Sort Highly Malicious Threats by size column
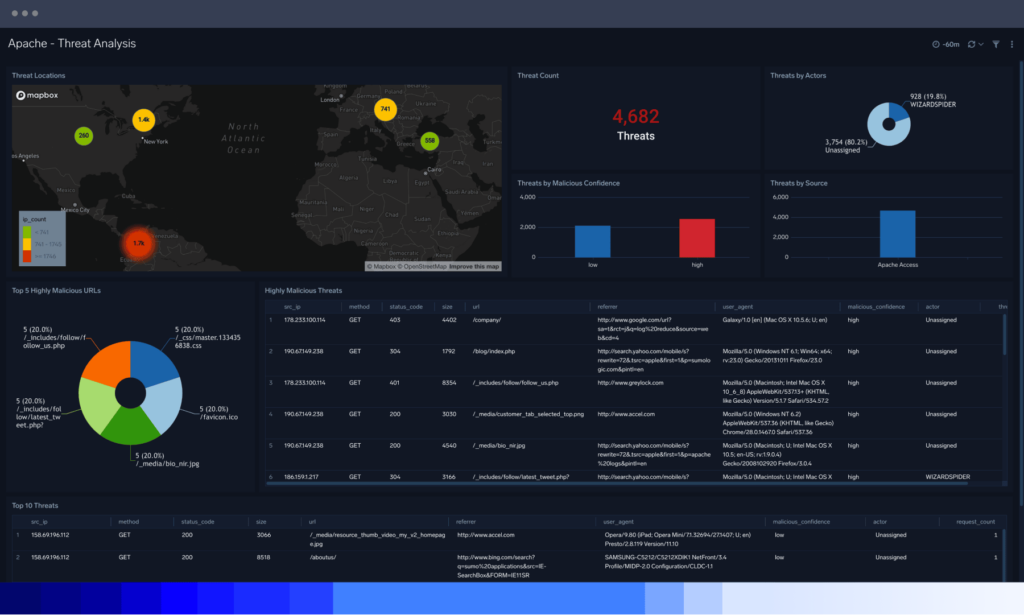 click(447, 307)
